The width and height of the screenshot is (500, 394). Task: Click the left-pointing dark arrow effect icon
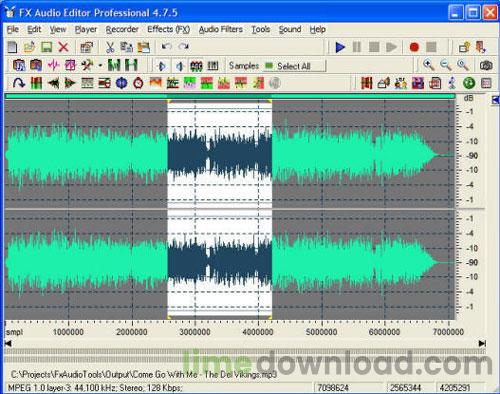(53, 83)
